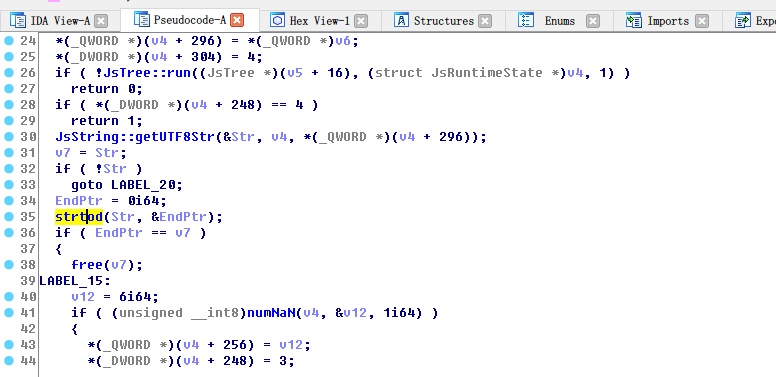Click the Exports tab icon
The image size is (776, 377).
click(x=743, y=20)
